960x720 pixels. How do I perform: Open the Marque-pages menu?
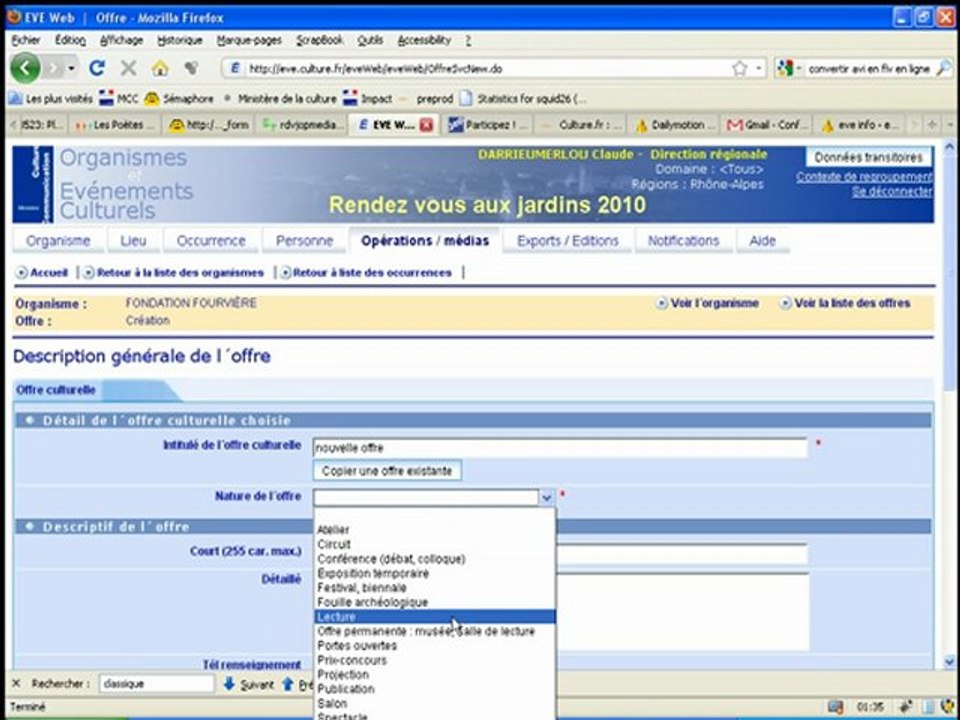tap(249, 40)
